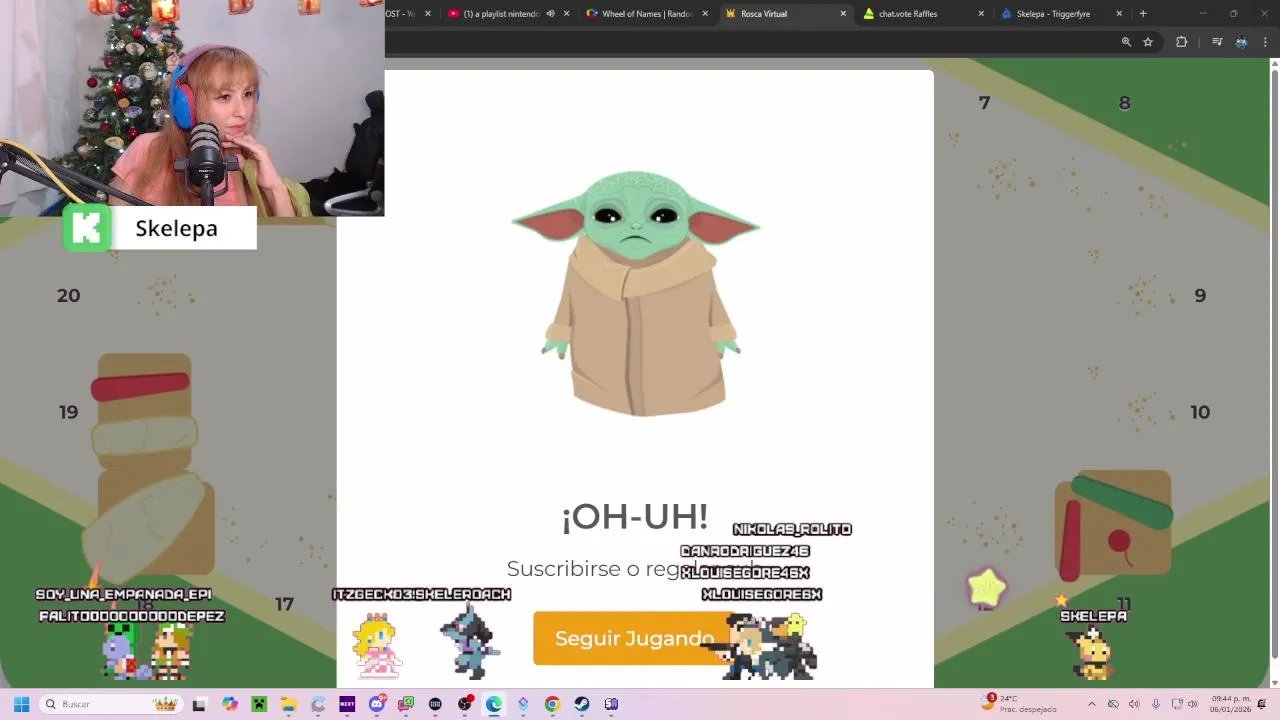Click the Pichu avatar under SKELEPA

click(1094, 653)
